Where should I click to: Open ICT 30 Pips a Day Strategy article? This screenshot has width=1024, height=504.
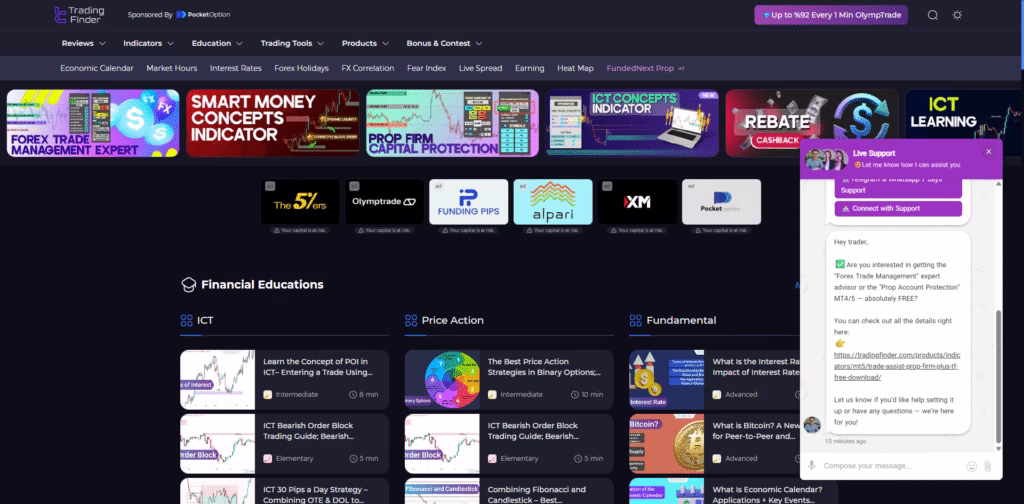tap(285, 491)
